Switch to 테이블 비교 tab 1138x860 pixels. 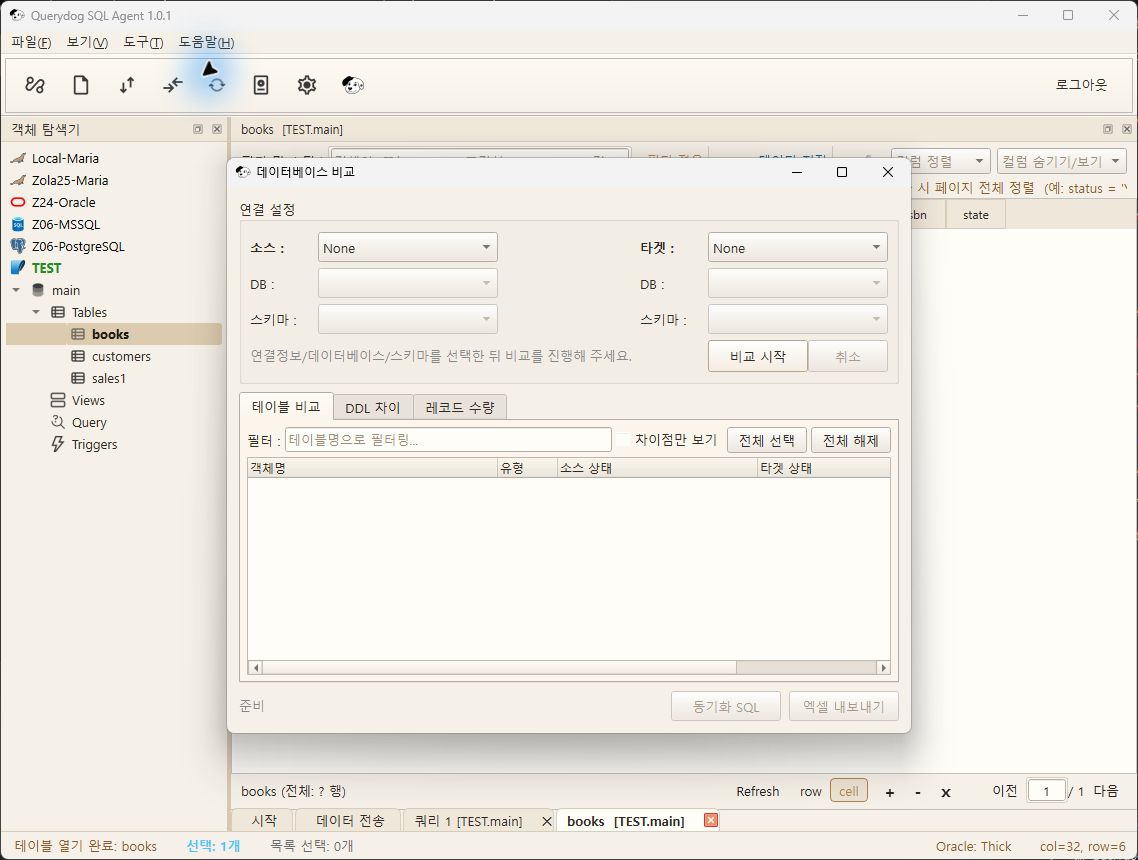tap(286, 406)
